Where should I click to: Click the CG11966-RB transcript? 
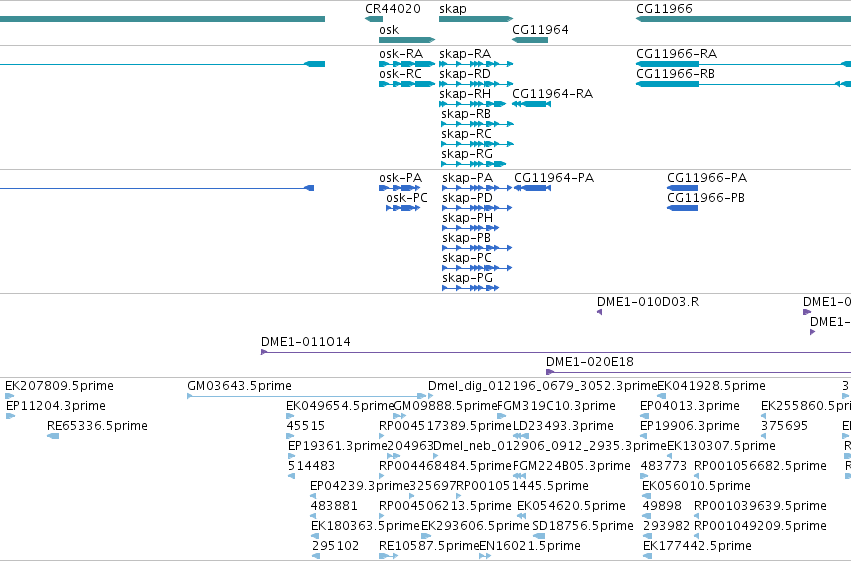(x=744, y=84)
